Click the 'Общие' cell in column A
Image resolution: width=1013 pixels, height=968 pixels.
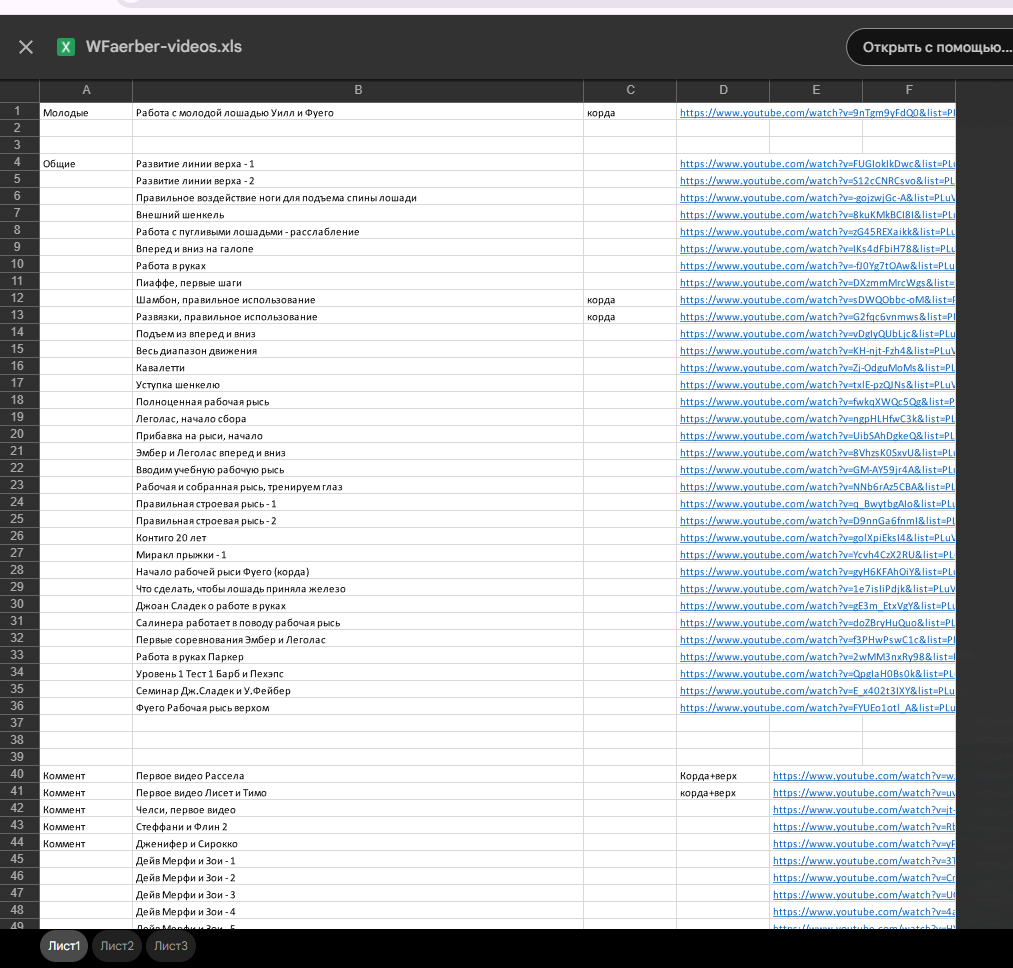(x=86, y=163)
